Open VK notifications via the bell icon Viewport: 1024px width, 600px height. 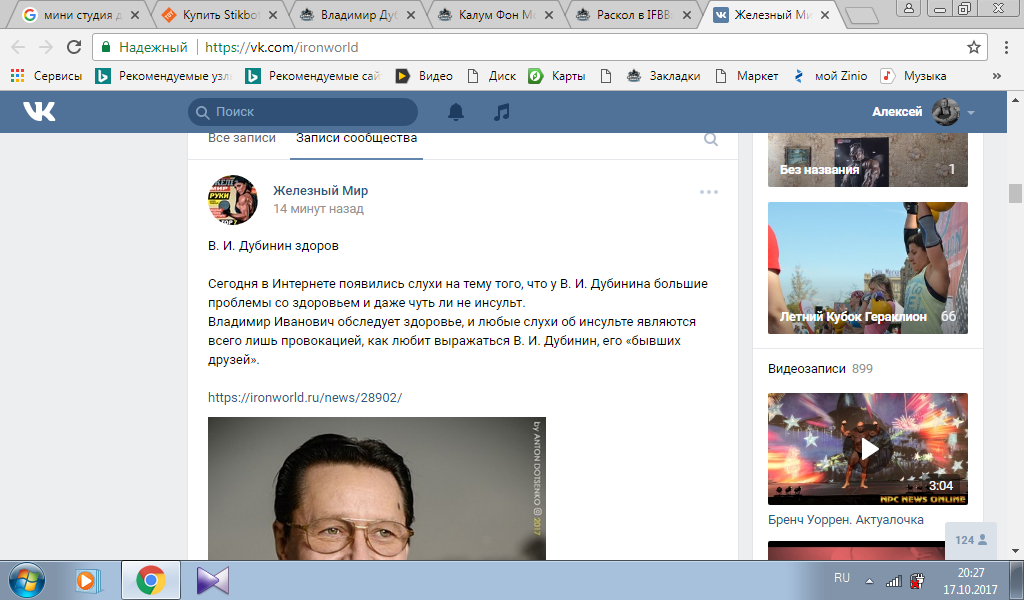coord(457,112)
